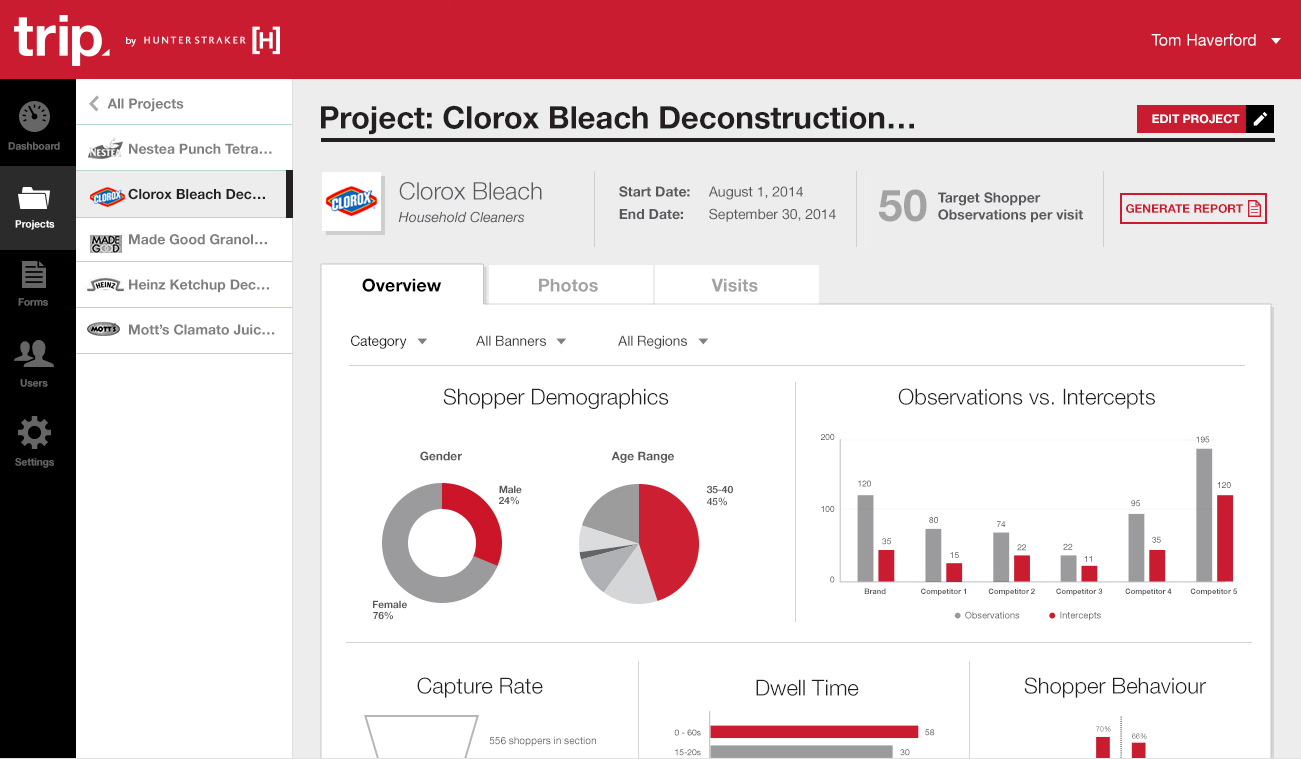Switch to the Visits tab

coord(735,285)
